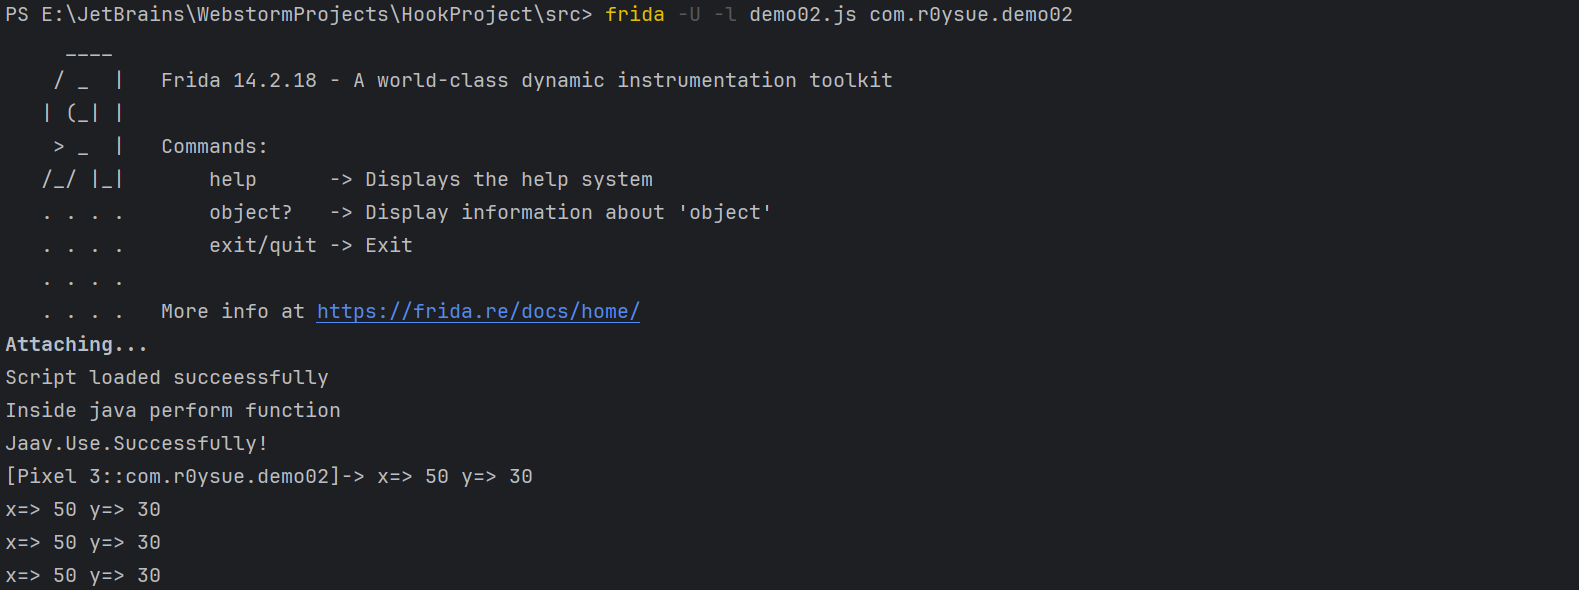
Task: Click the Displays the help system description
Action: [x=508, y=180]
